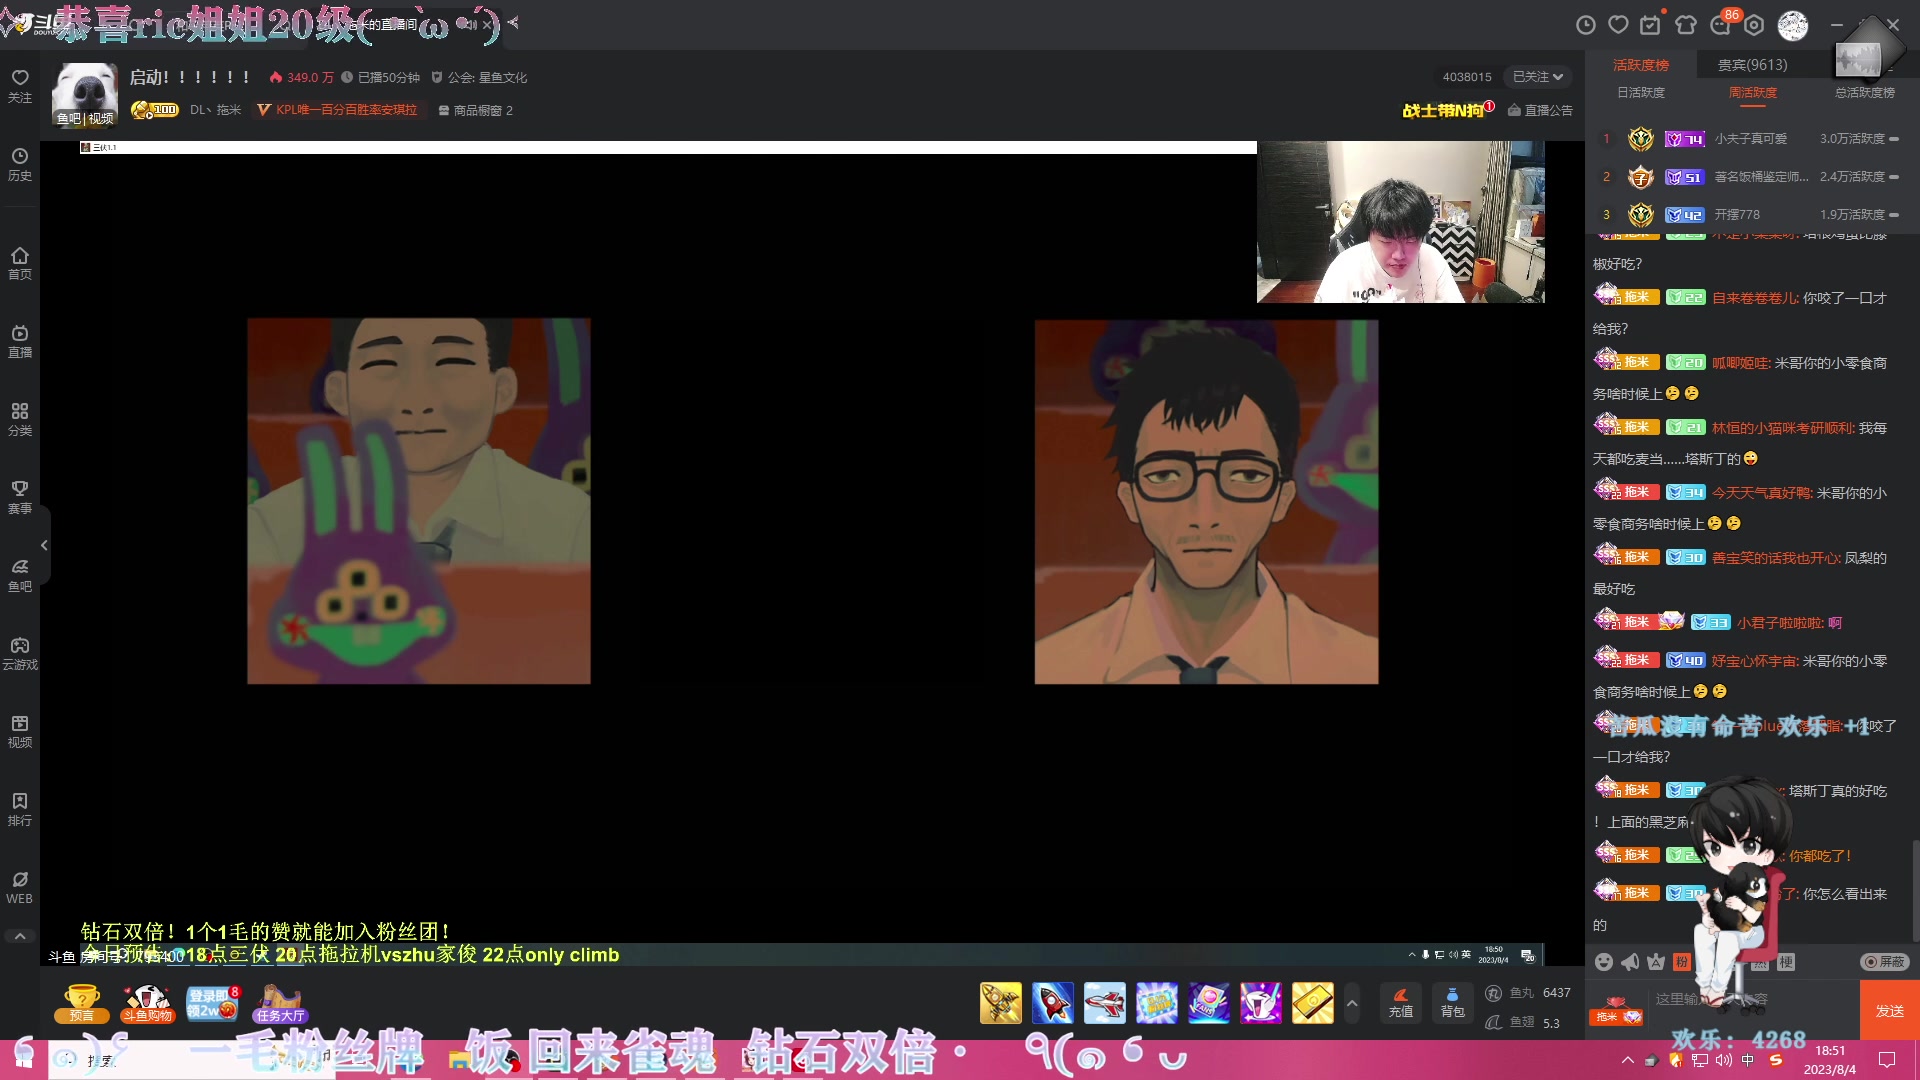Image resolution: width=1920 pixels, height=1080 pixels.
Task: Send the airplane gift
Action: 1104,1002
